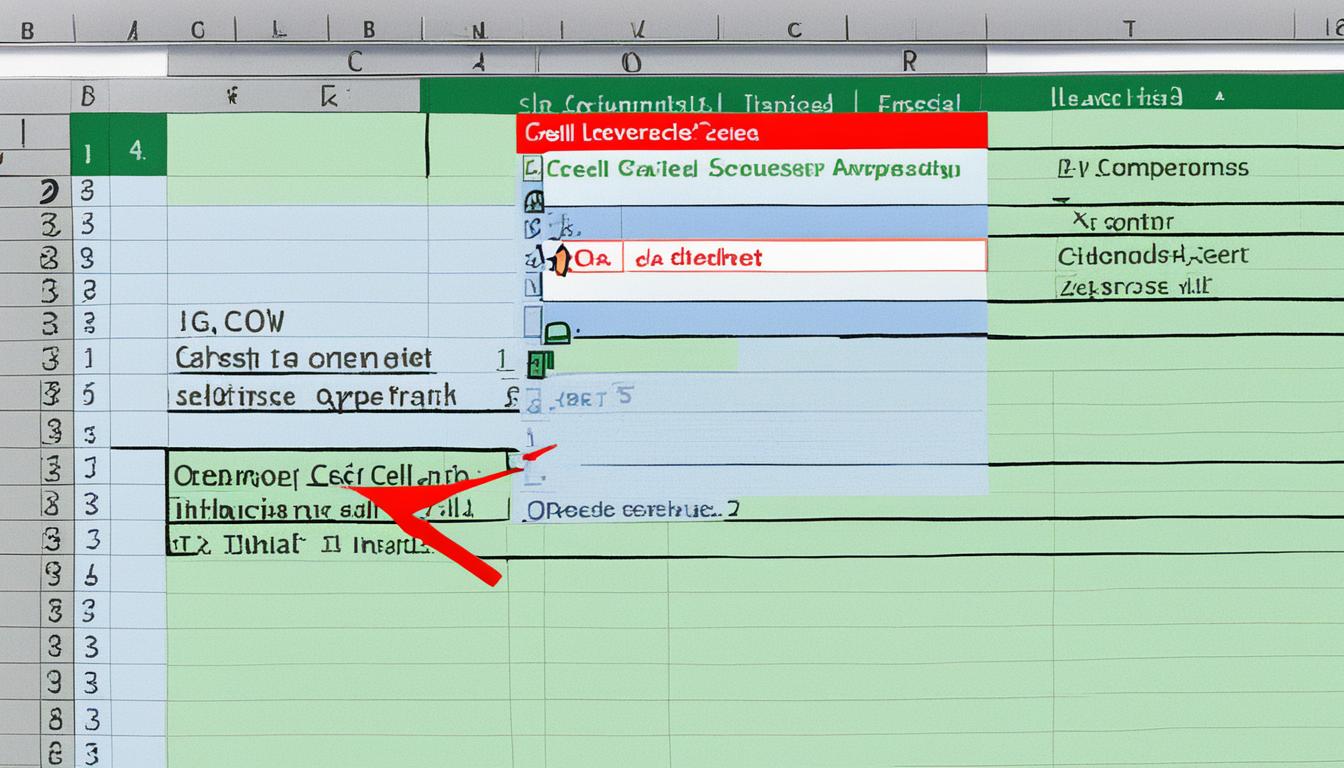
Task: Click the orange marker icon in menu
Action: click(x=563, y=259)
